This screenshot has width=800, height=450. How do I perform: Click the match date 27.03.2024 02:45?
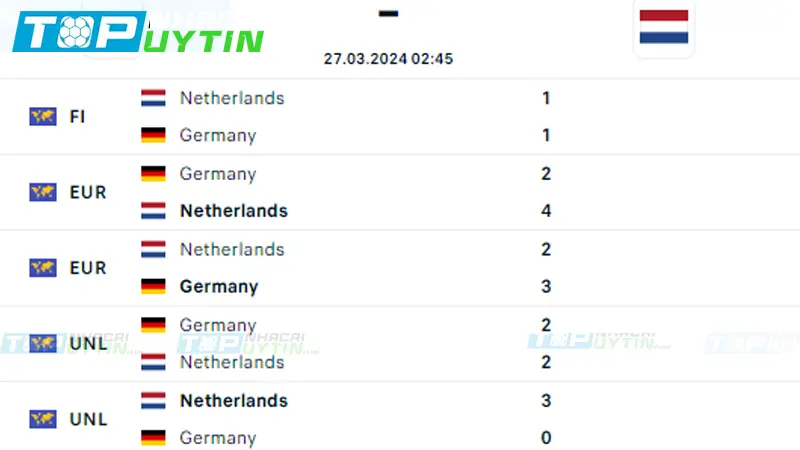[x=388, y=59]
